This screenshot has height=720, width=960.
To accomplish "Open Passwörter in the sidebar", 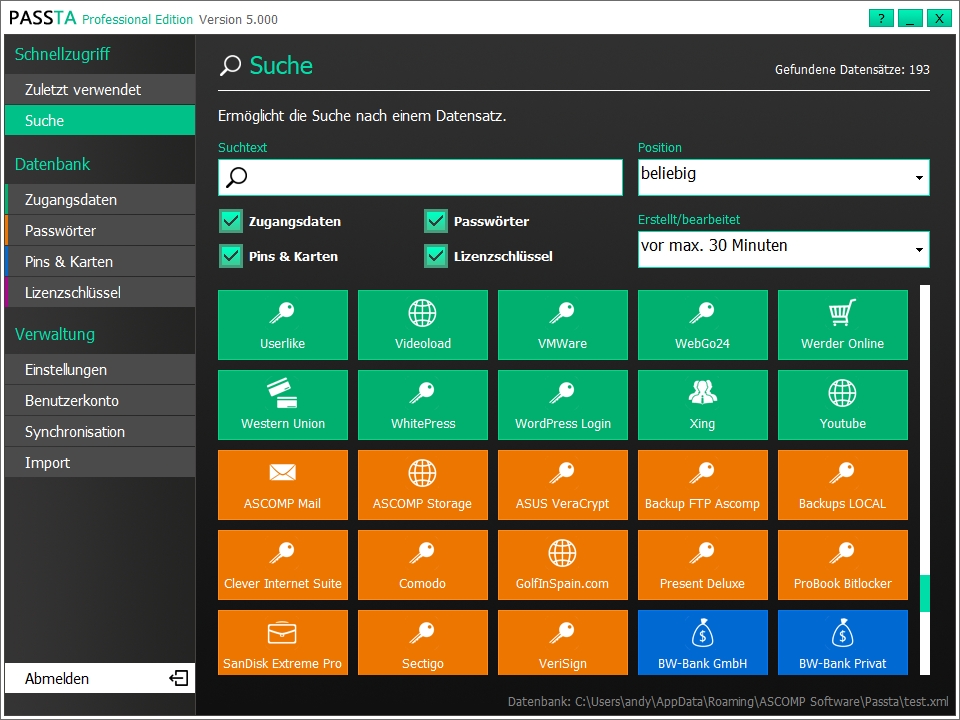I will [x=100, y=231].
